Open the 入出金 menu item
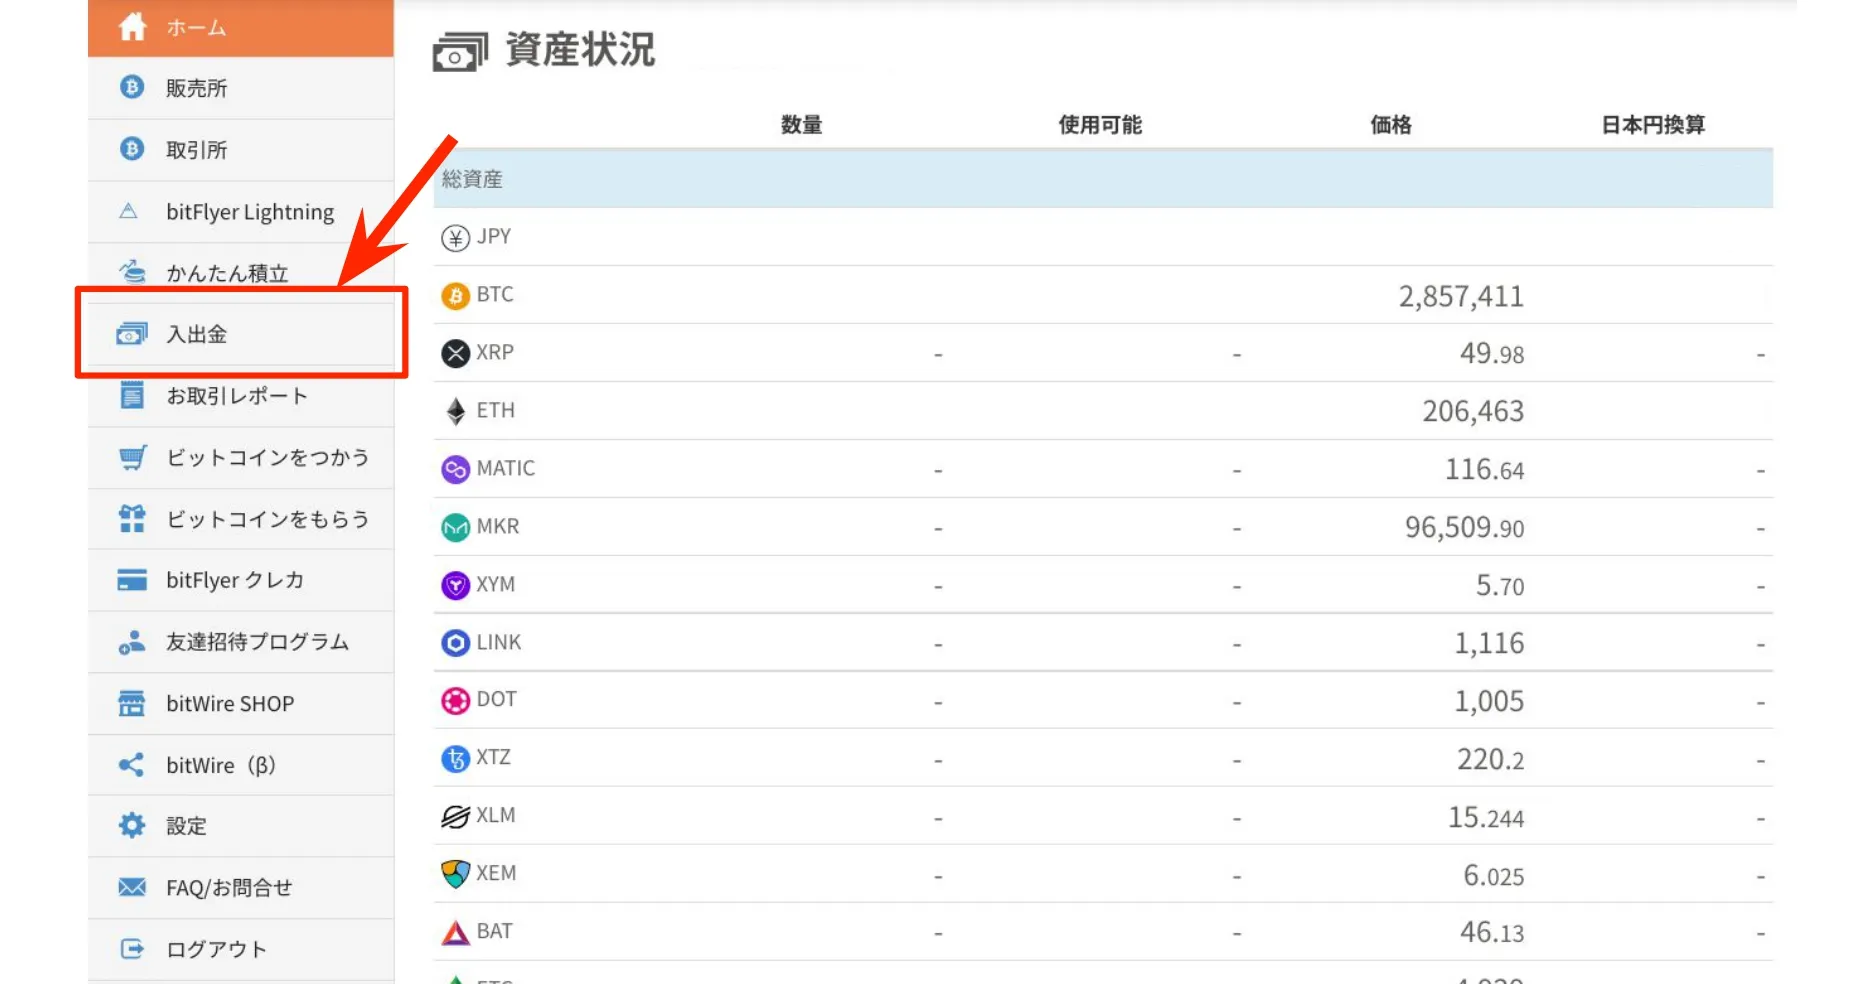Image resolution: width=1875 pixels, height=984 pixels. click(197, 334)
